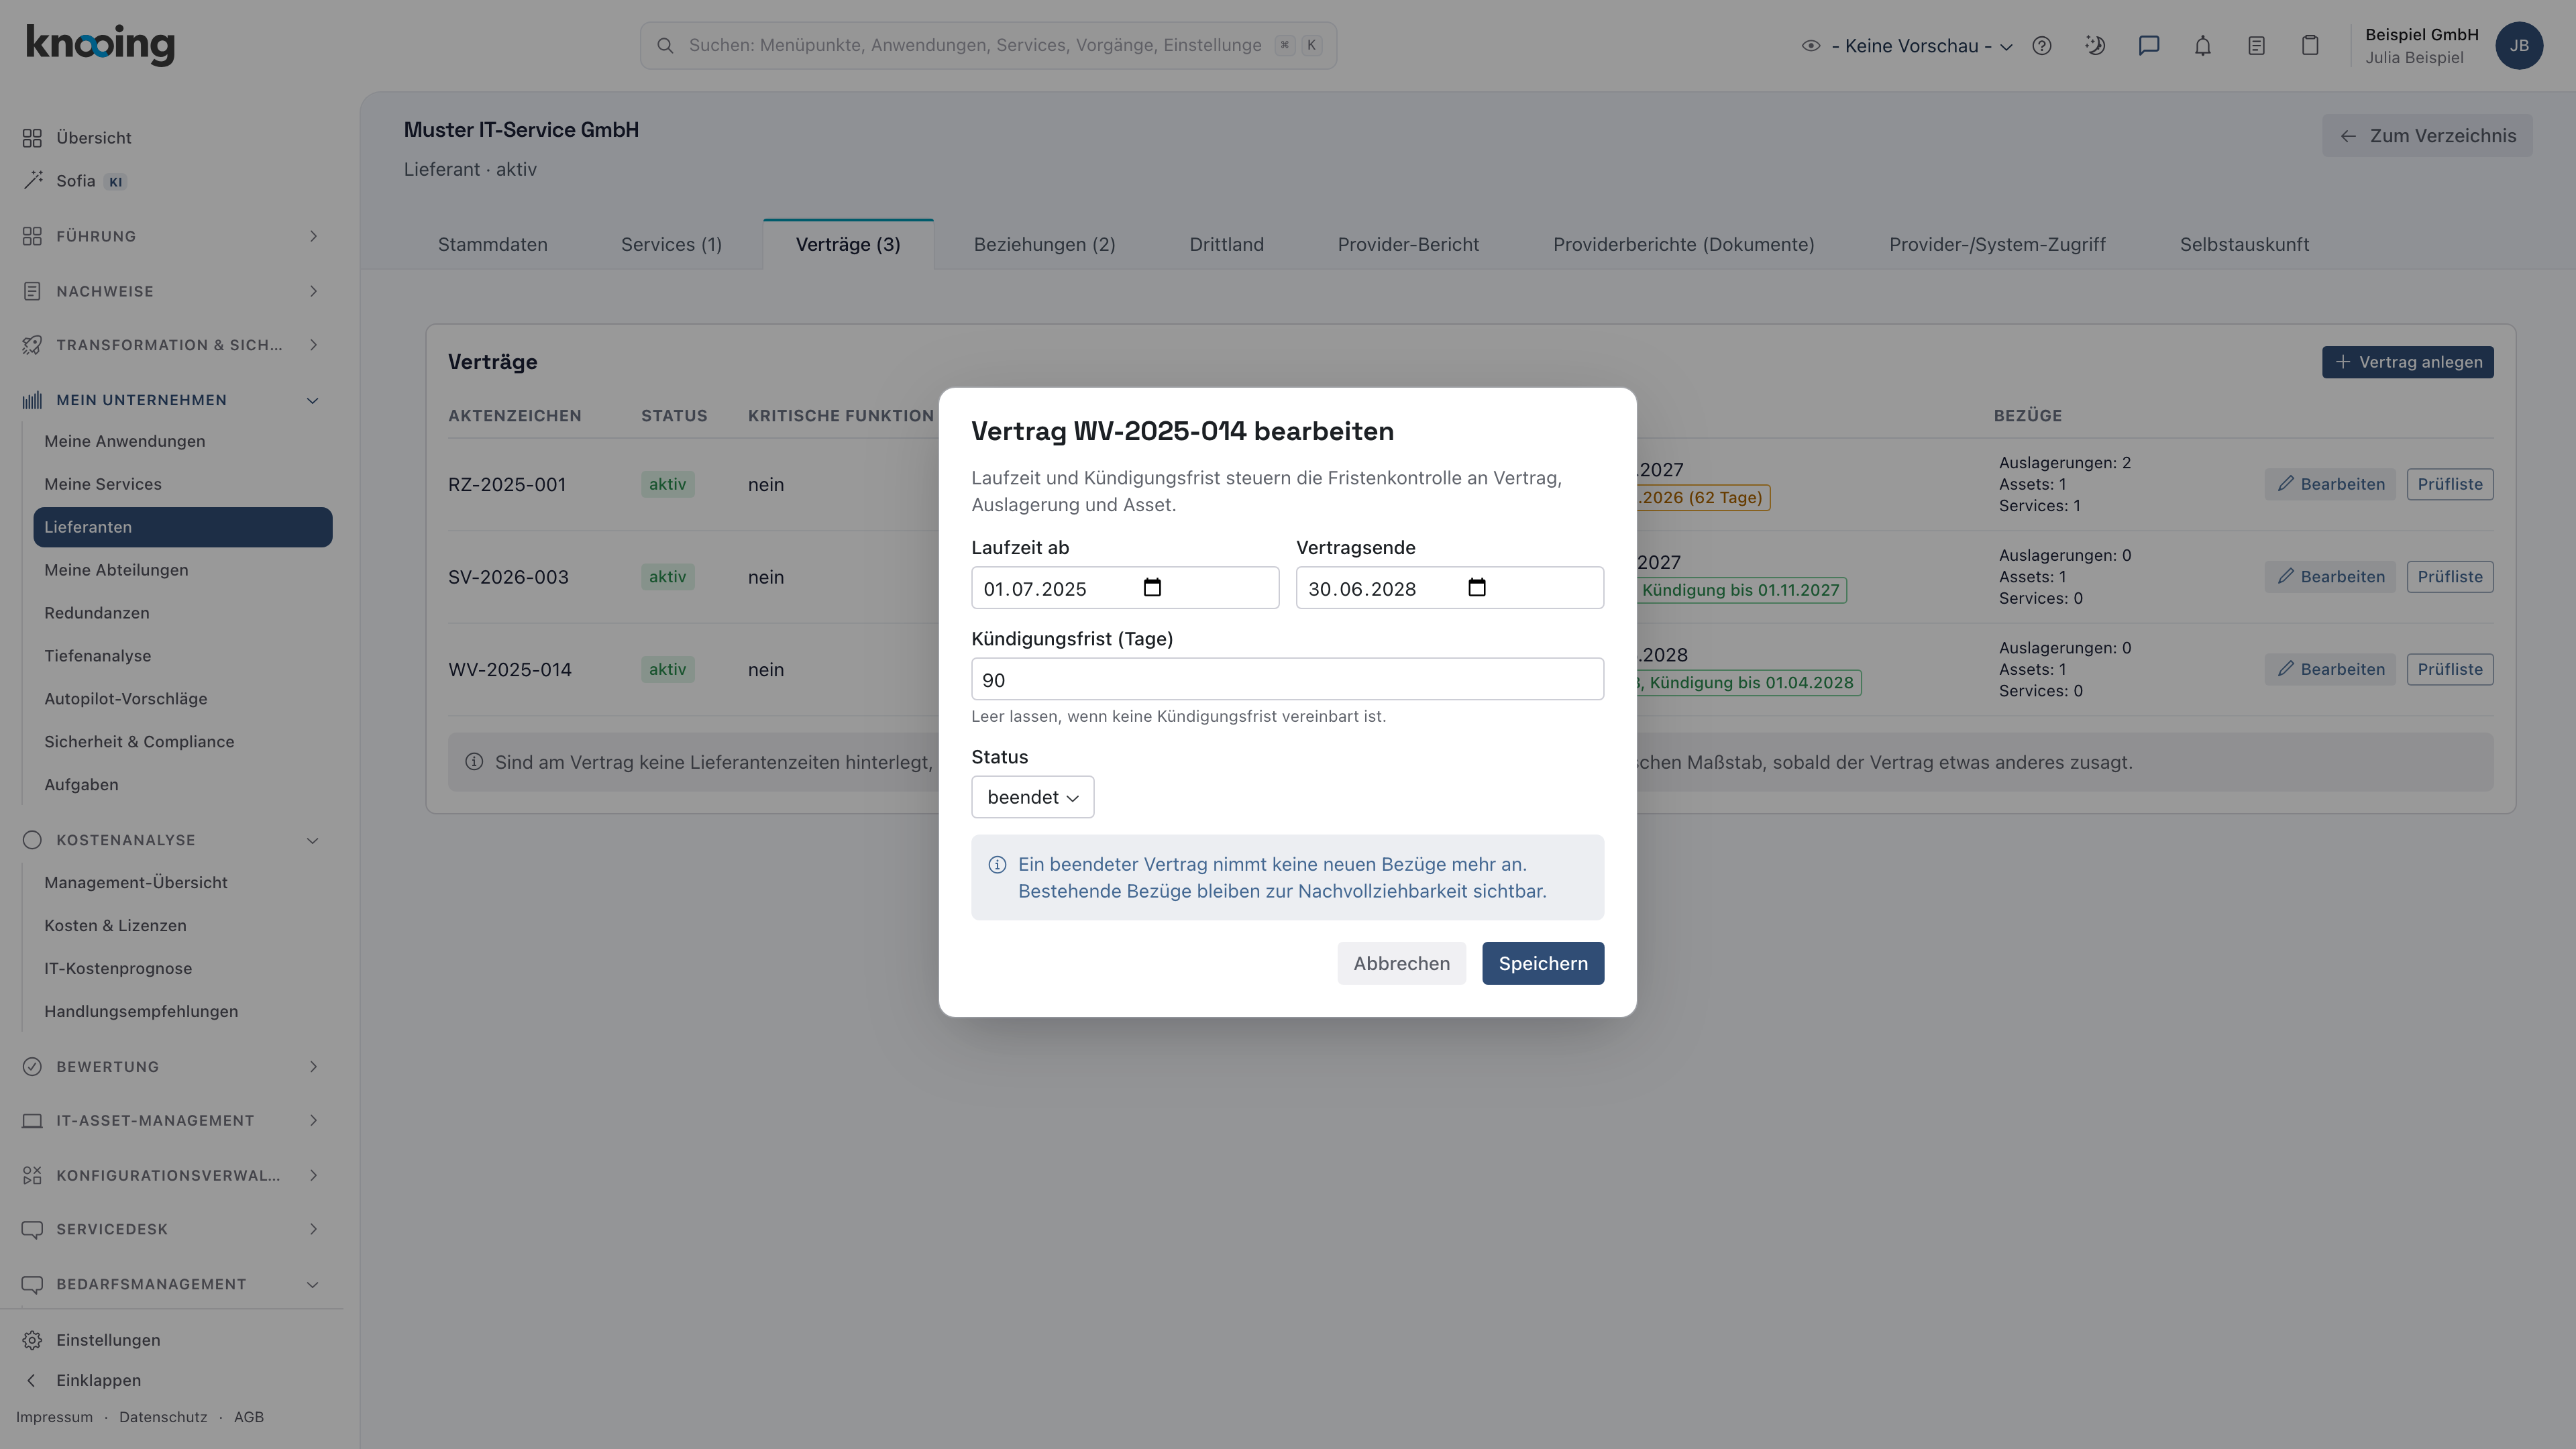Click the search magnifier icon
Screen dimensions: 2576x1449
pos(665,46)
